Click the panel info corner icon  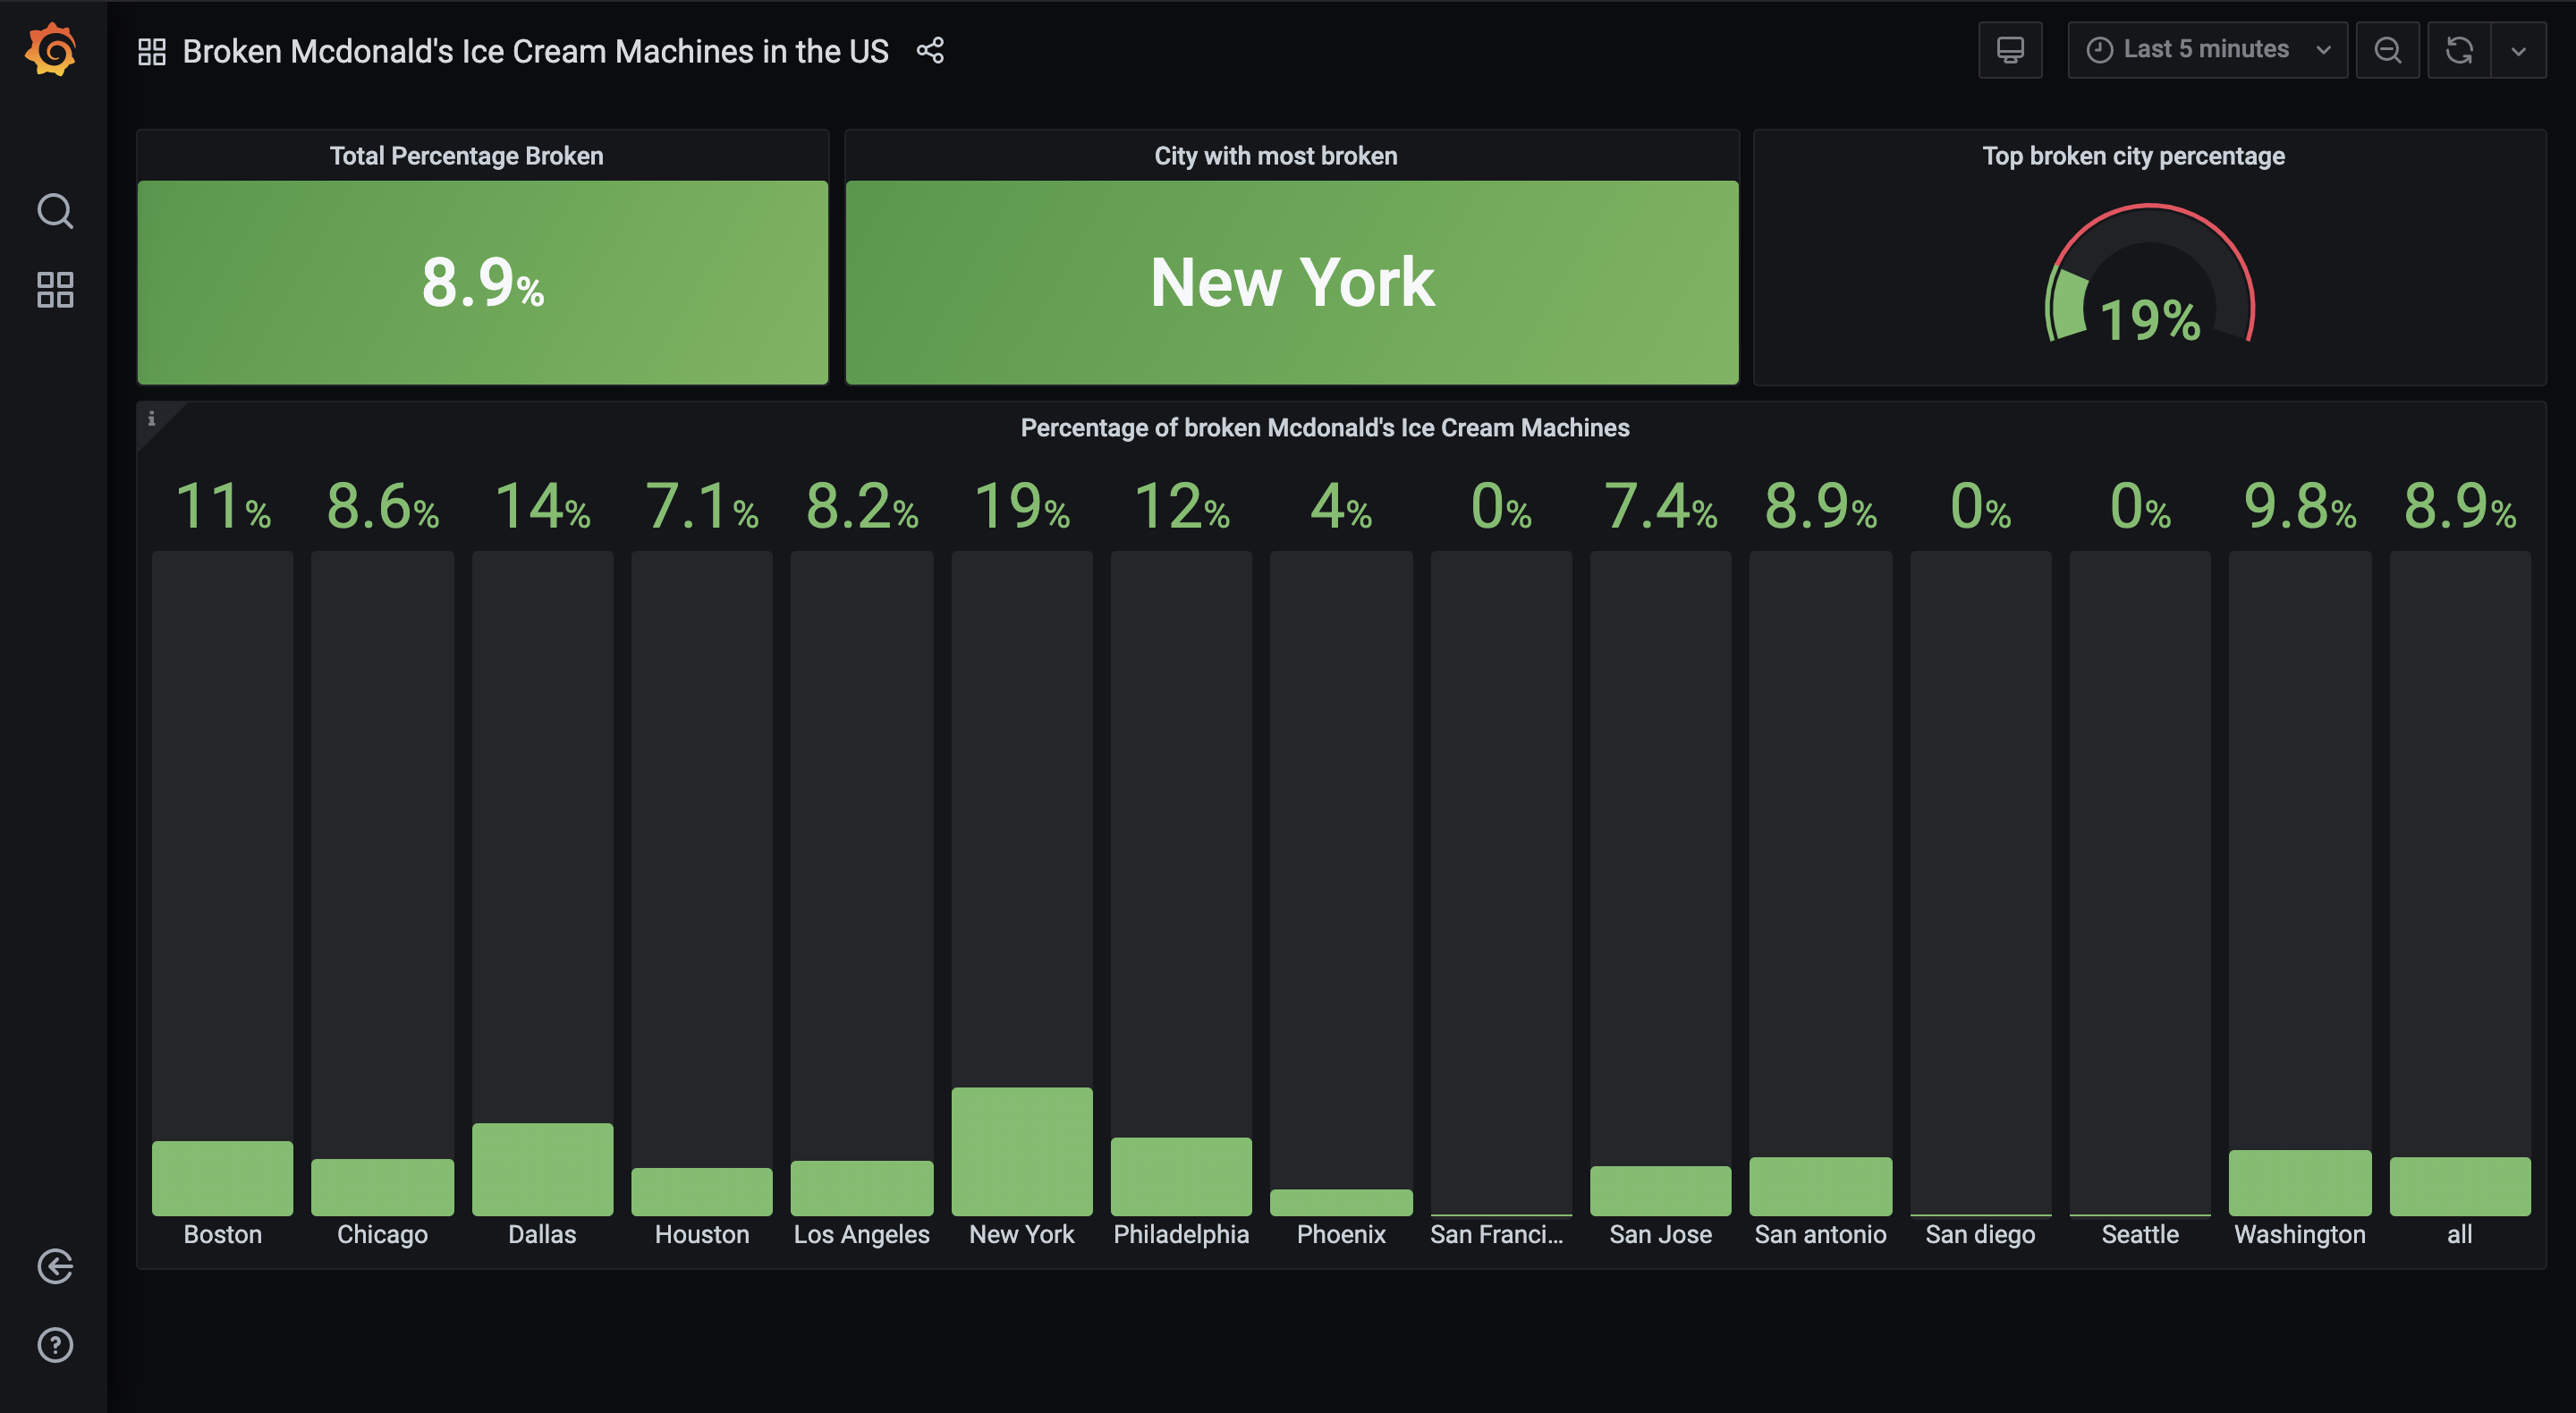click(x=152, y=419)
